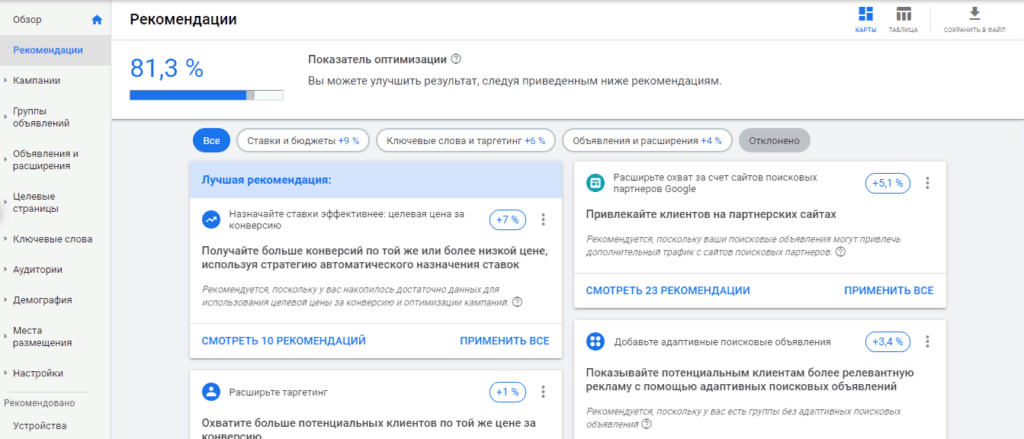Click Смотреть 23 рекомендации
The height and width of the screenshot is (439, 1024).
(668, 291)
